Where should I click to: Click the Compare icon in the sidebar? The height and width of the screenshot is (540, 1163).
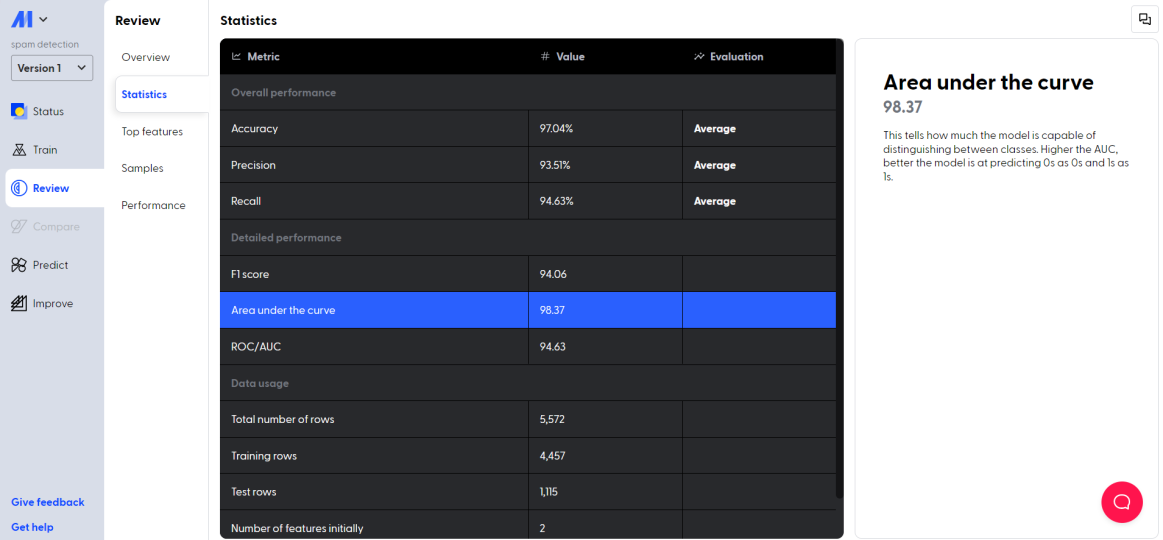(19, 226)
